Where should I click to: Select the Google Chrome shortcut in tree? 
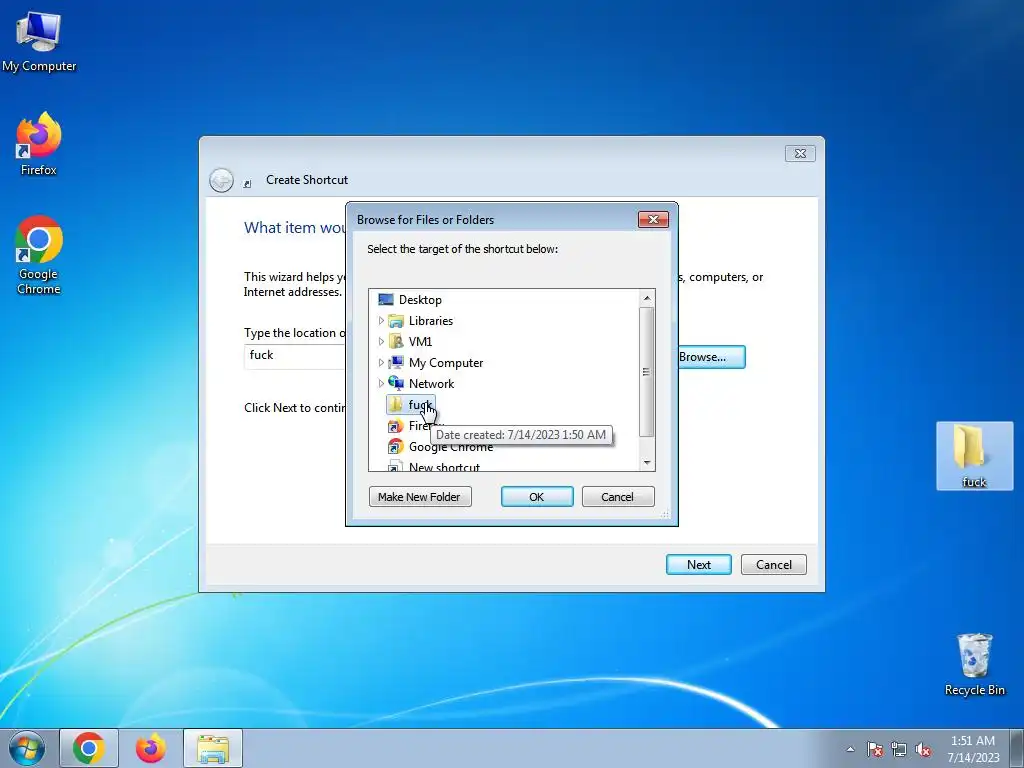pos(451,447)
